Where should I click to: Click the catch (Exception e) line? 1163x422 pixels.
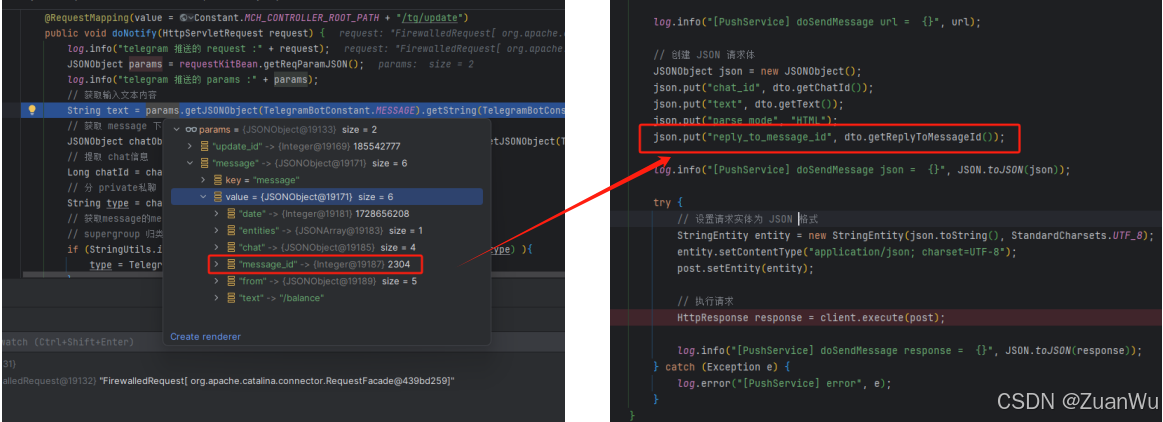coord(724,366)
